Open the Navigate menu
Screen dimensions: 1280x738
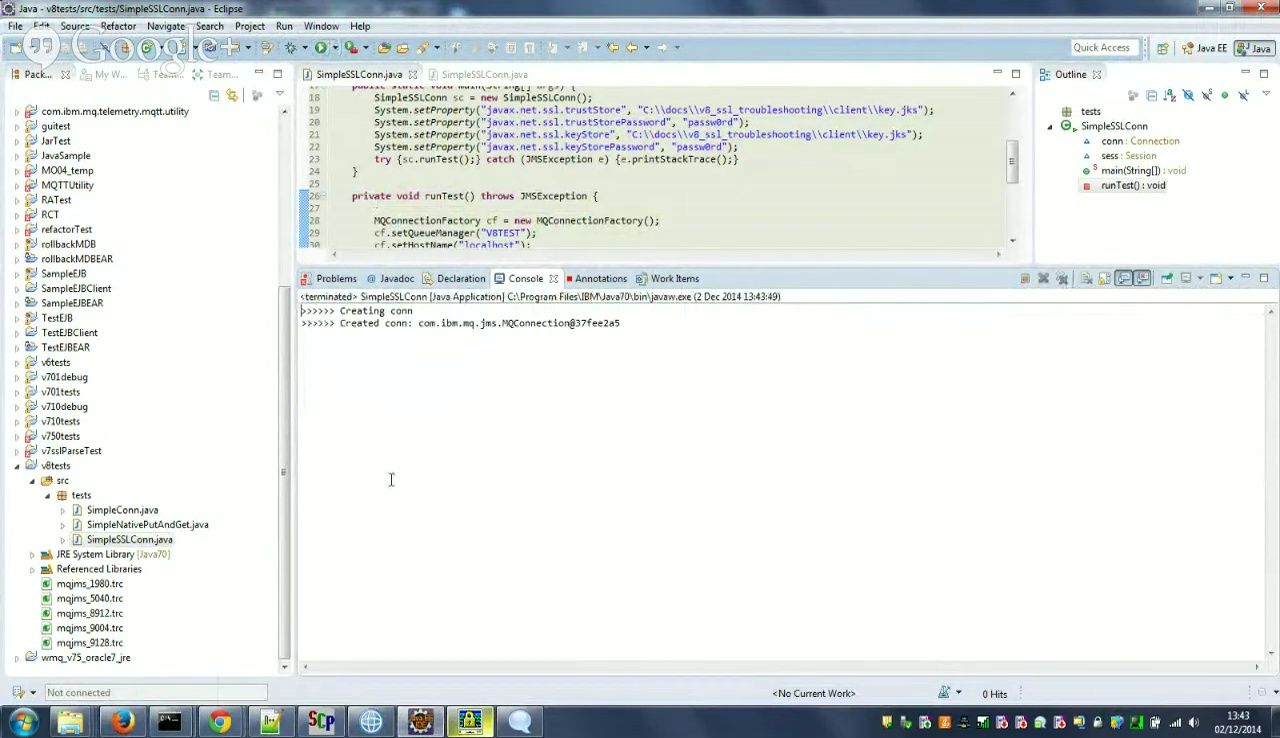point(165,26)
